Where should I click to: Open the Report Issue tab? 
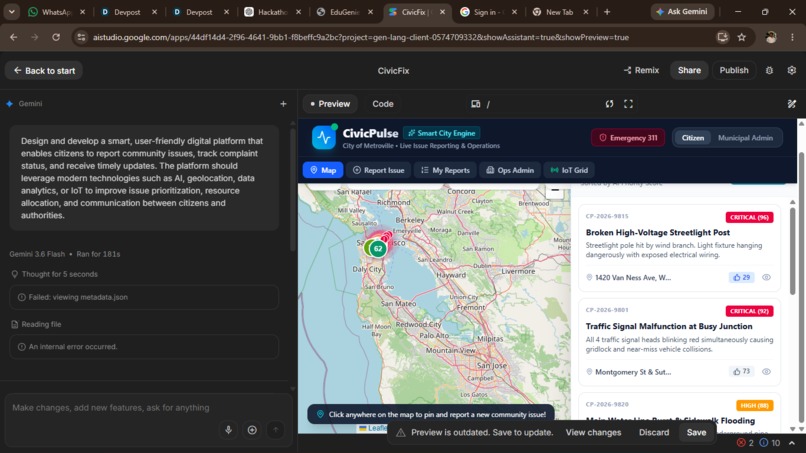[x=378, y=170]
